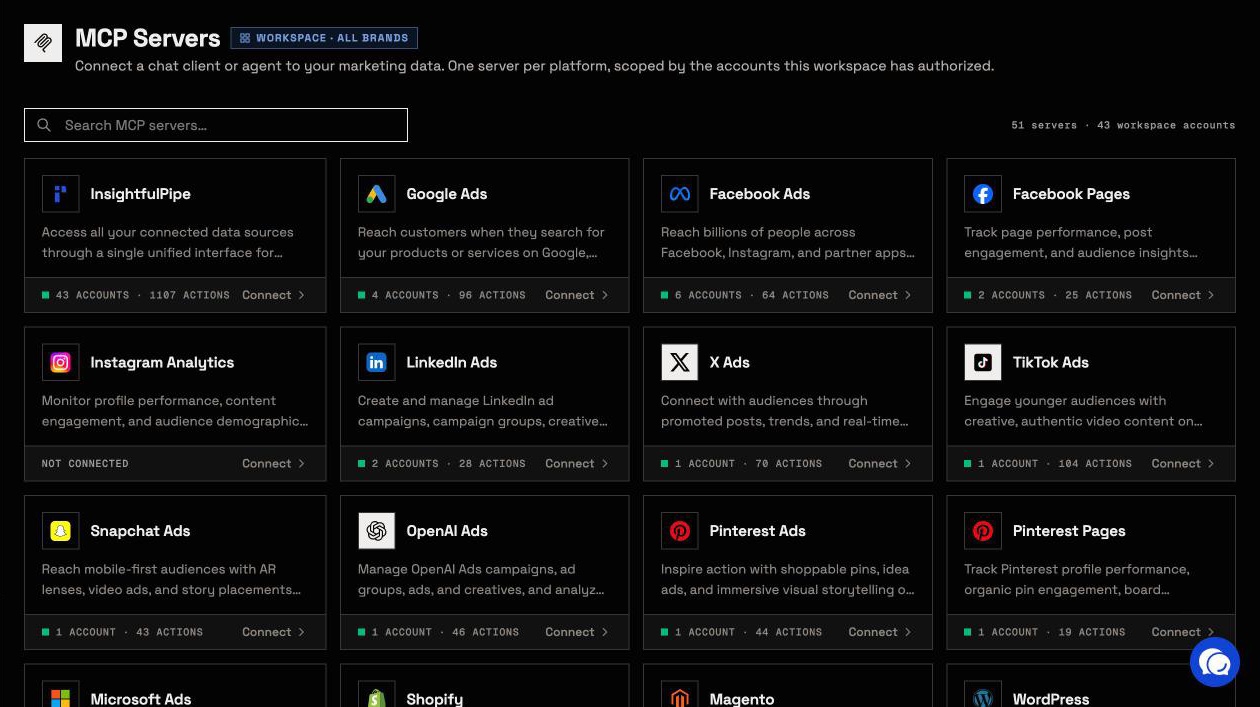This screenshot has width=1260, height=707.
Task: Click the MCP Servers page heading
Action: click(147, 38)
